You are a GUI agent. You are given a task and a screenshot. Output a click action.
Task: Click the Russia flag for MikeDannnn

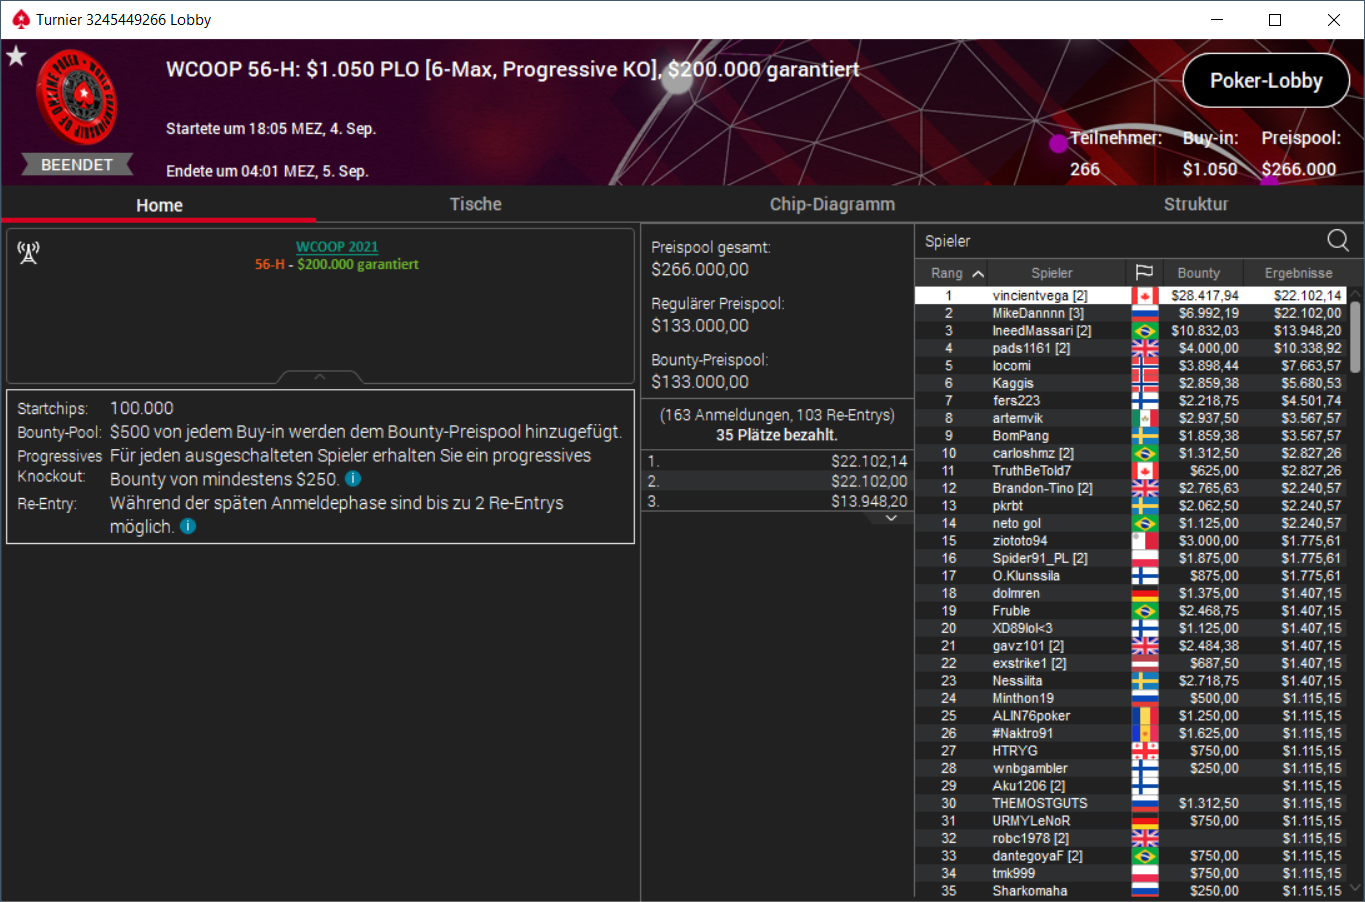1145,313
